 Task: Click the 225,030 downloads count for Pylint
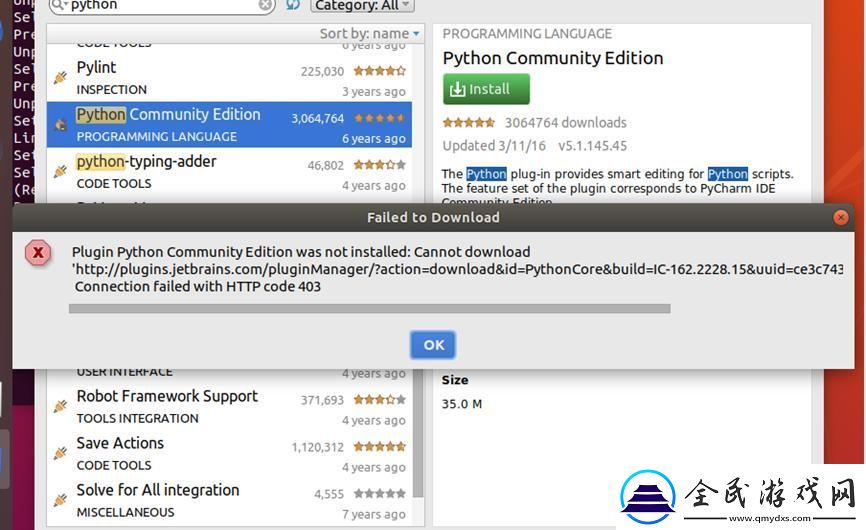[x=322, y=72]
